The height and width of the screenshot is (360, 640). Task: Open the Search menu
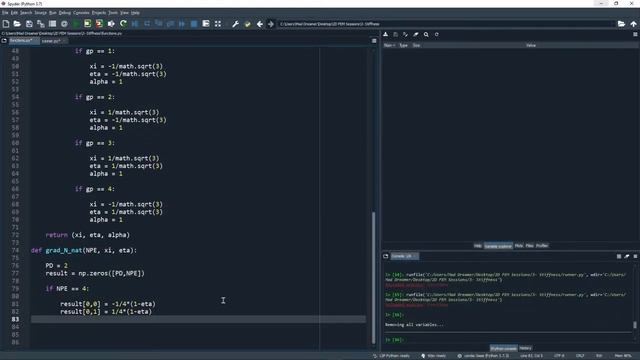(26, 13)
